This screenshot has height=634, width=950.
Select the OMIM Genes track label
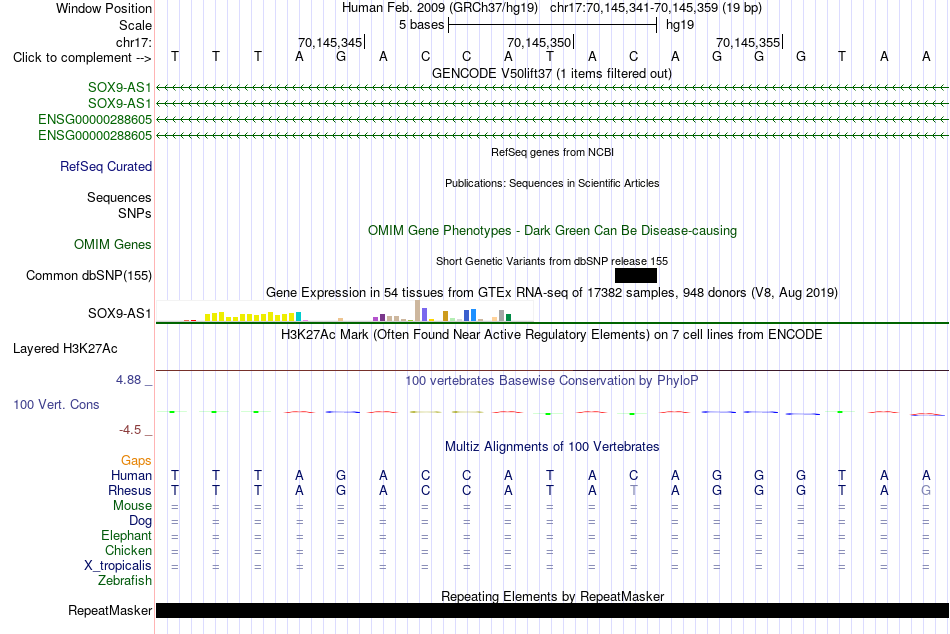[x=113, y=244]
